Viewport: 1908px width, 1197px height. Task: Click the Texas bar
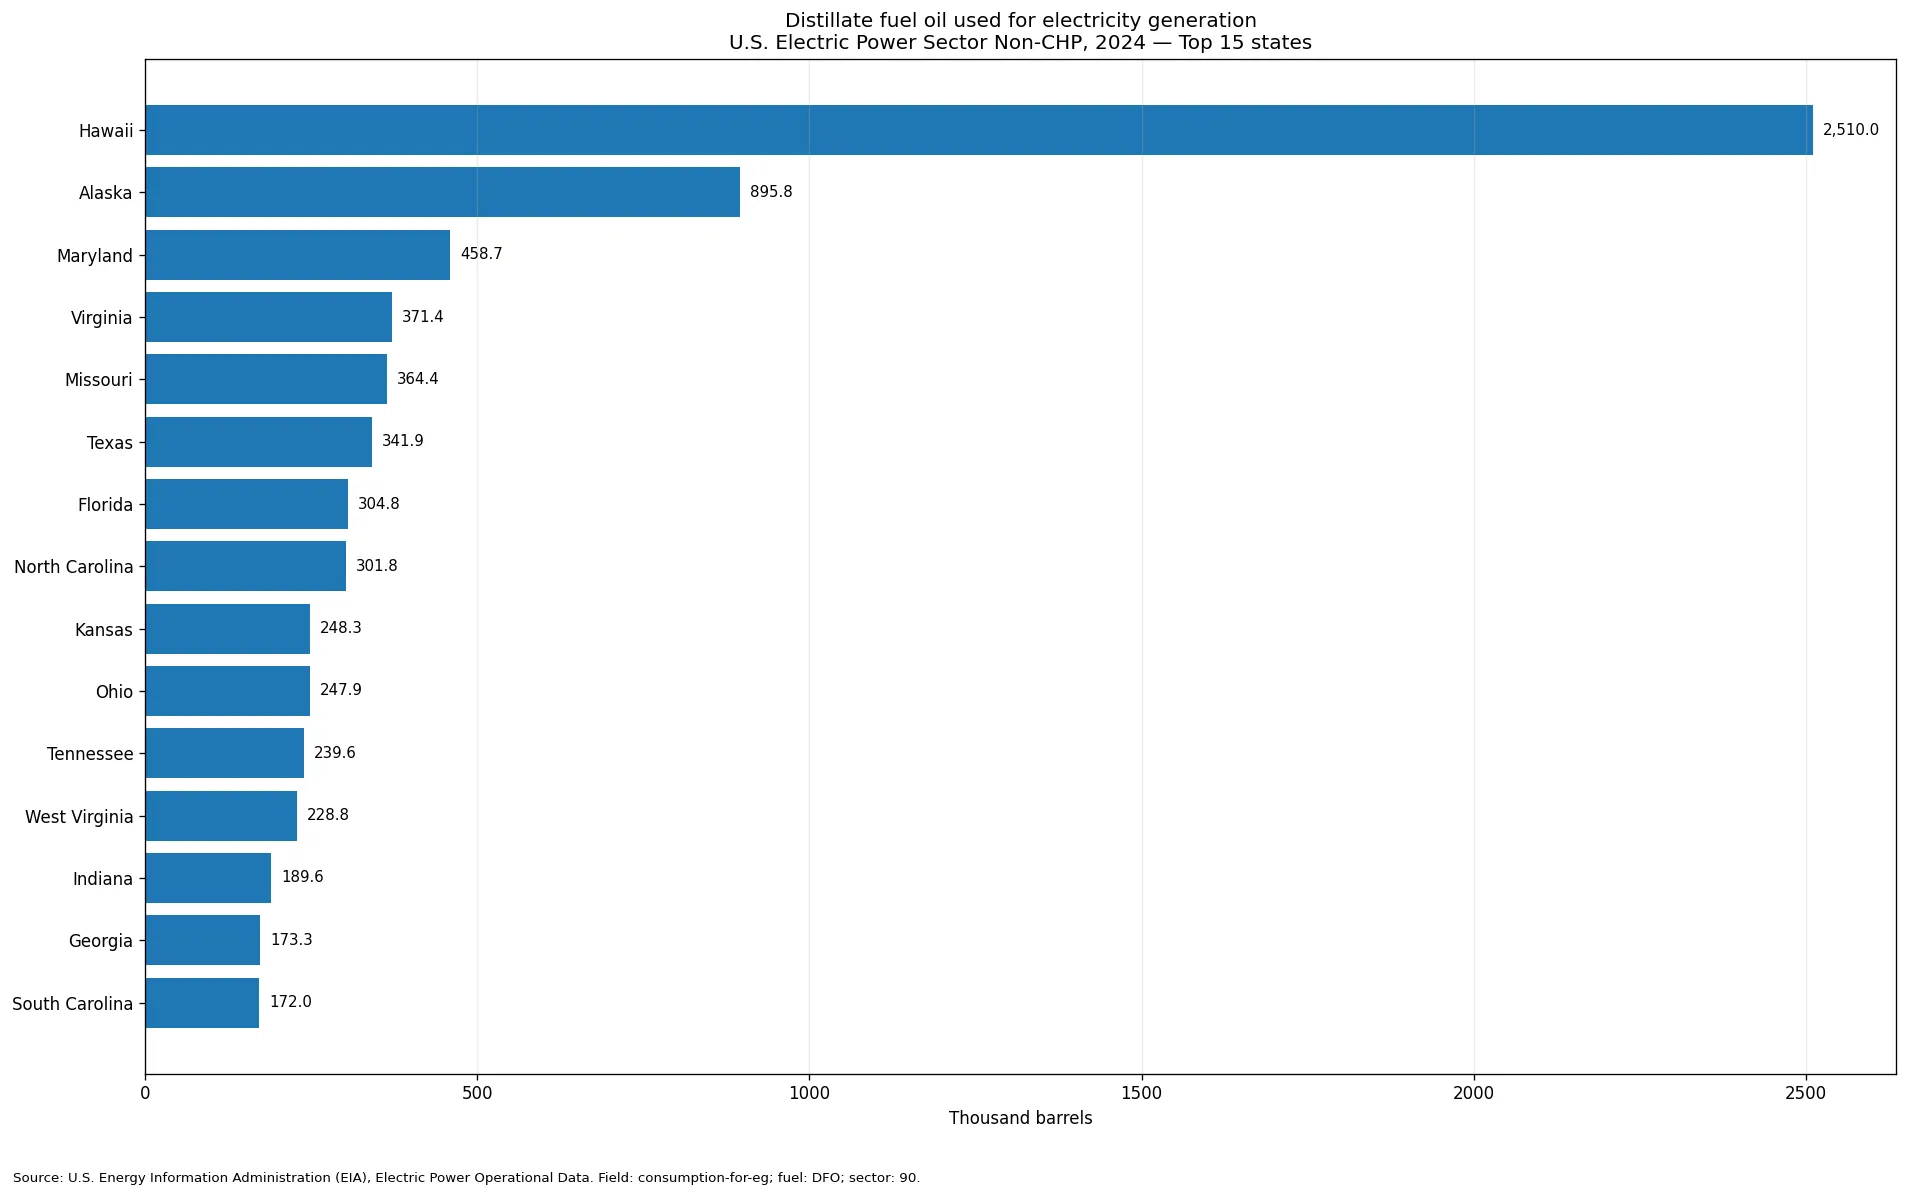pos(259,442)
